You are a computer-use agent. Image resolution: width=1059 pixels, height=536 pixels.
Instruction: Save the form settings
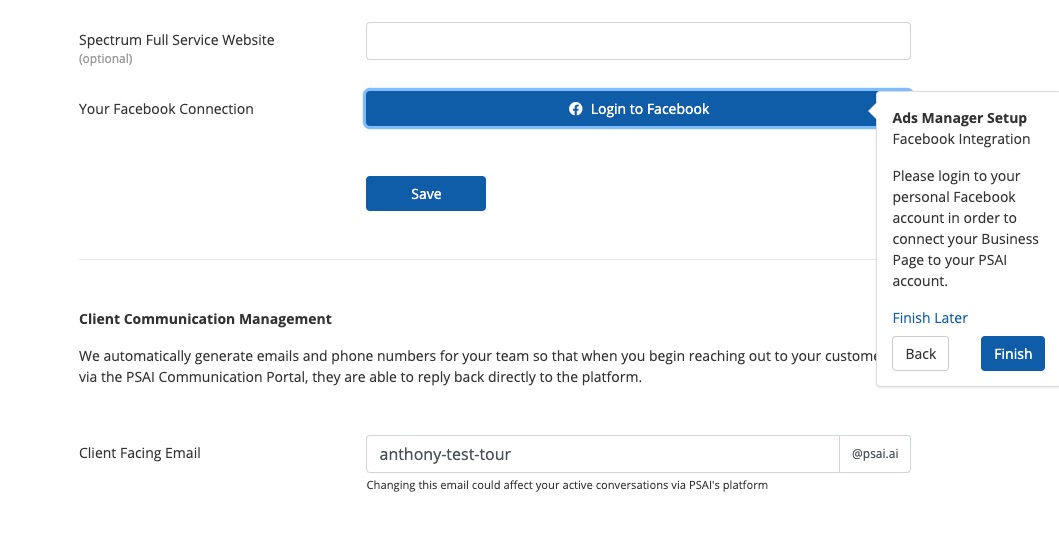coord(425,194)
